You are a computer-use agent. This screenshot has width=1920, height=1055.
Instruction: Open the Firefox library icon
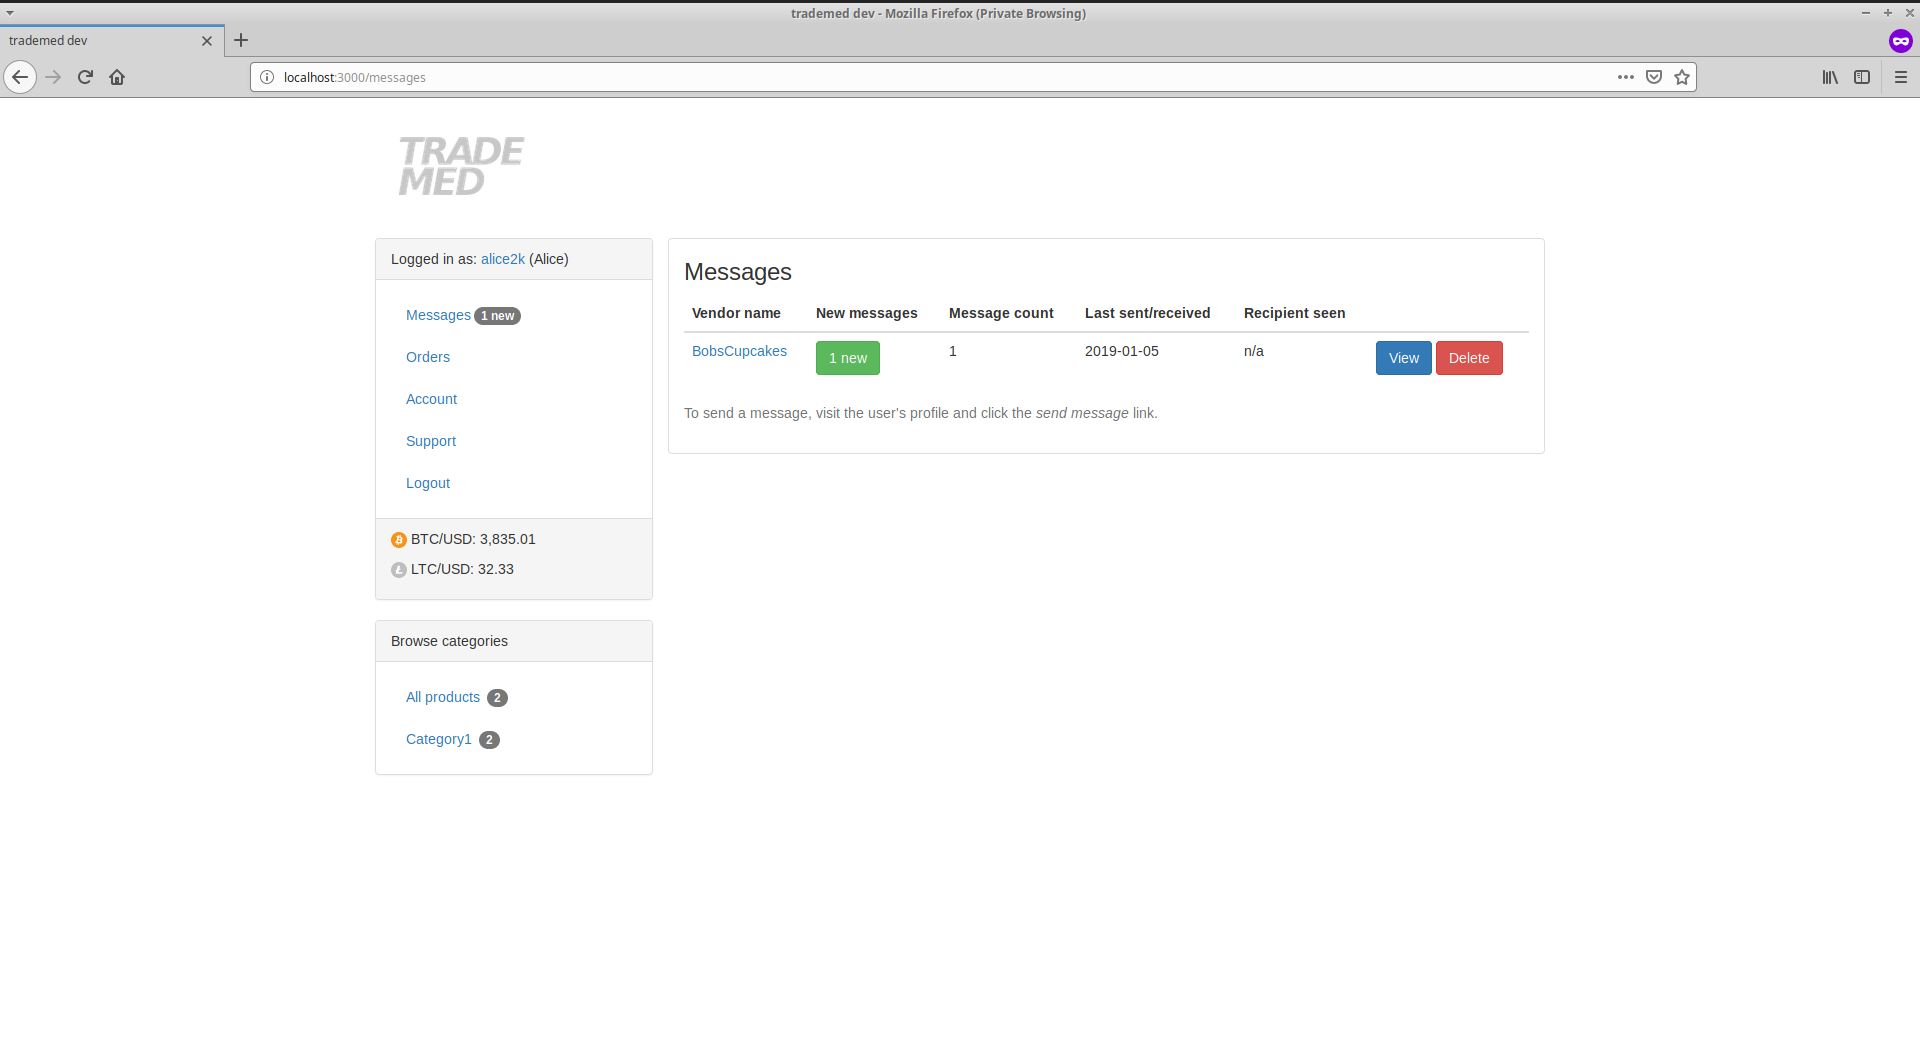(1830, 77)
